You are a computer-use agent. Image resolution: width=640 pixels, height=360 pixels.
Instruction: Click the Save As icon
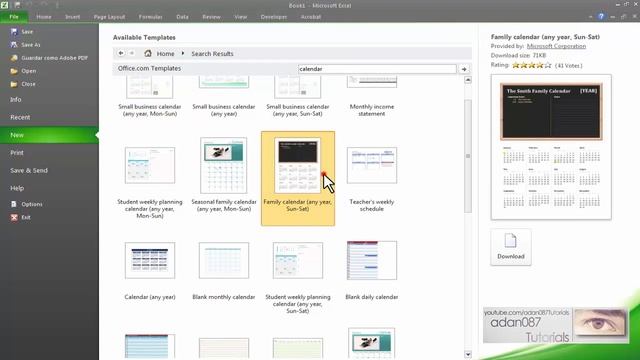point(14,44)
